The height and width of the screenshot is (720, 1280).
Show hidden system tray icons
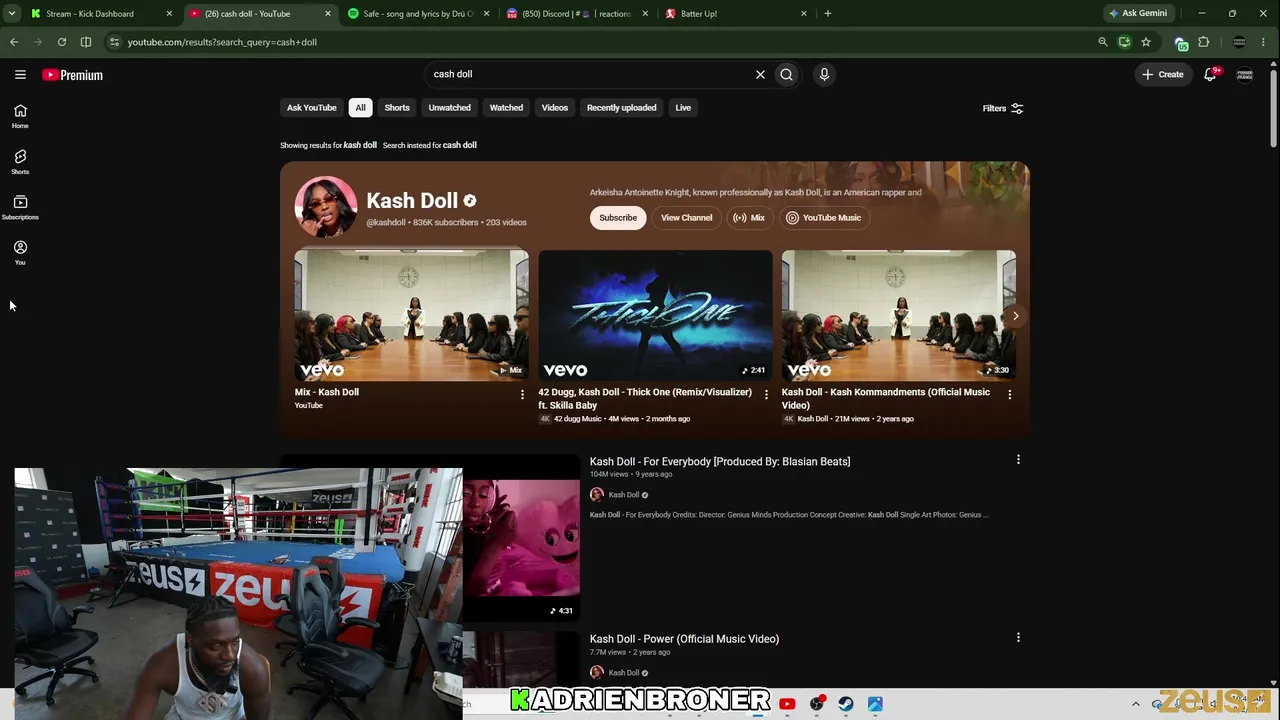coord(1135,704)
